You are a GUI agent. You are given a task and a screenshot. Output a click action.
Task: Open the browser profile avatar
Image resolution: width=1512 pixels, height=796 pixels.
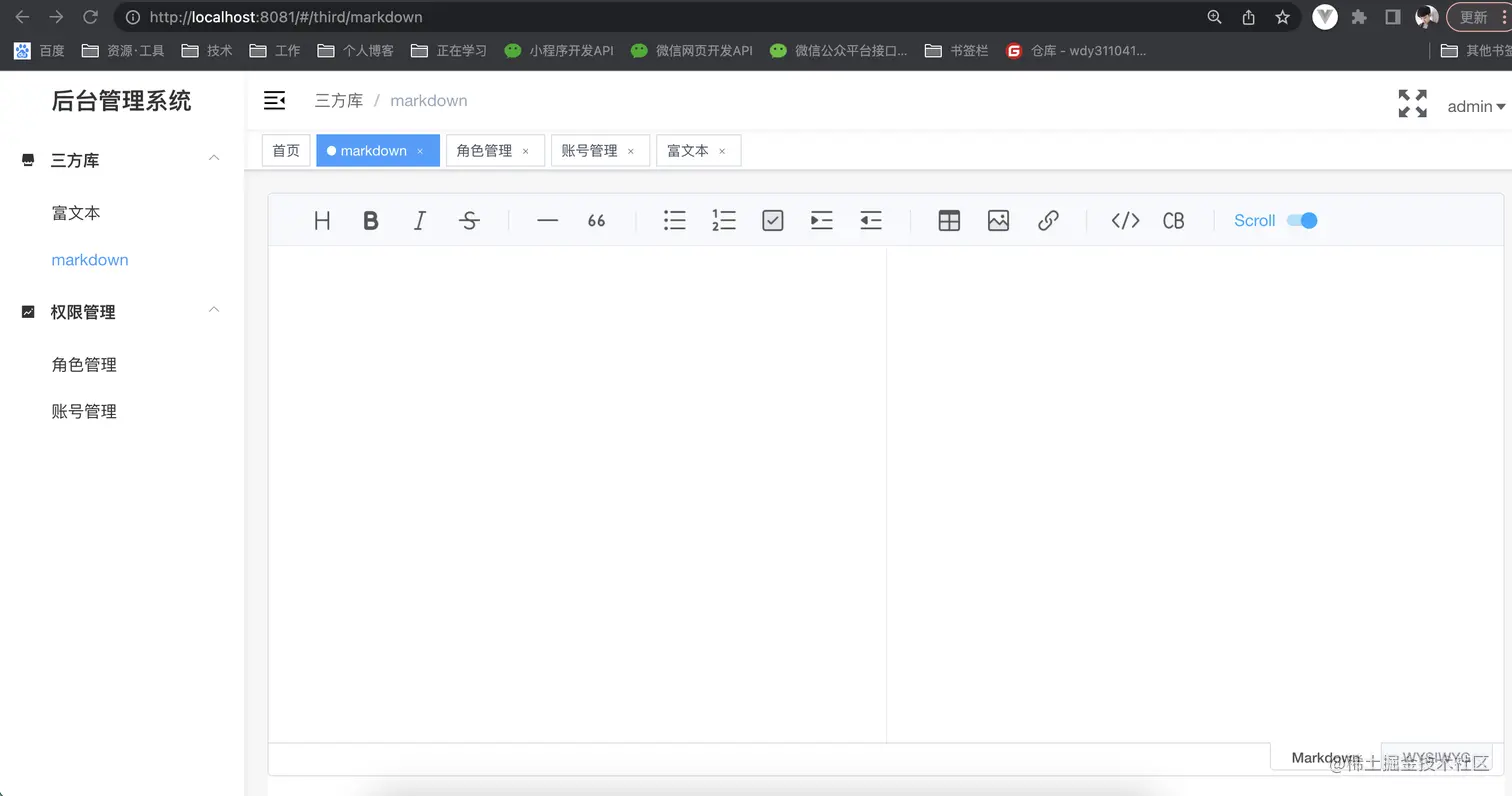[1427, 17]
